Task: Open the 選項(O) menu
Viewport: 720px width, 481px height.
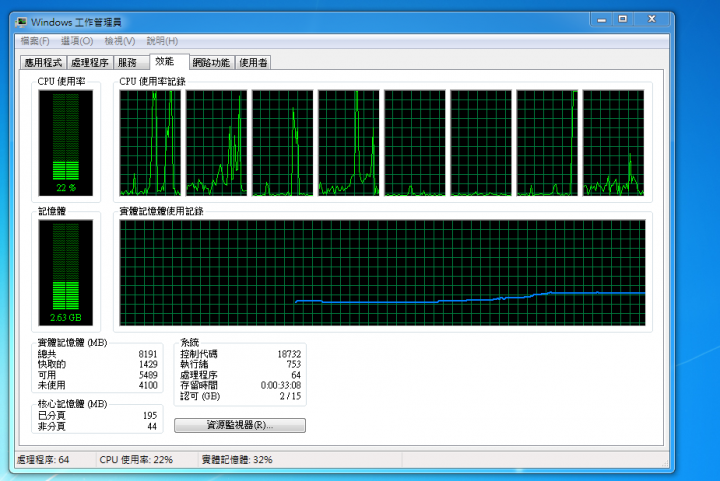Action: coord(77,41)
